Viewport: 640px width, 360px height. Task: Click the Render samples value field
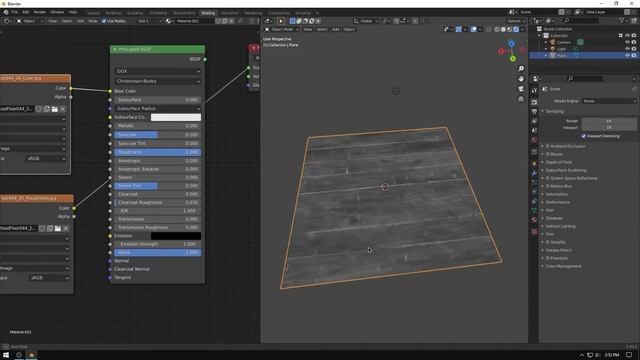tap(609, 121)
